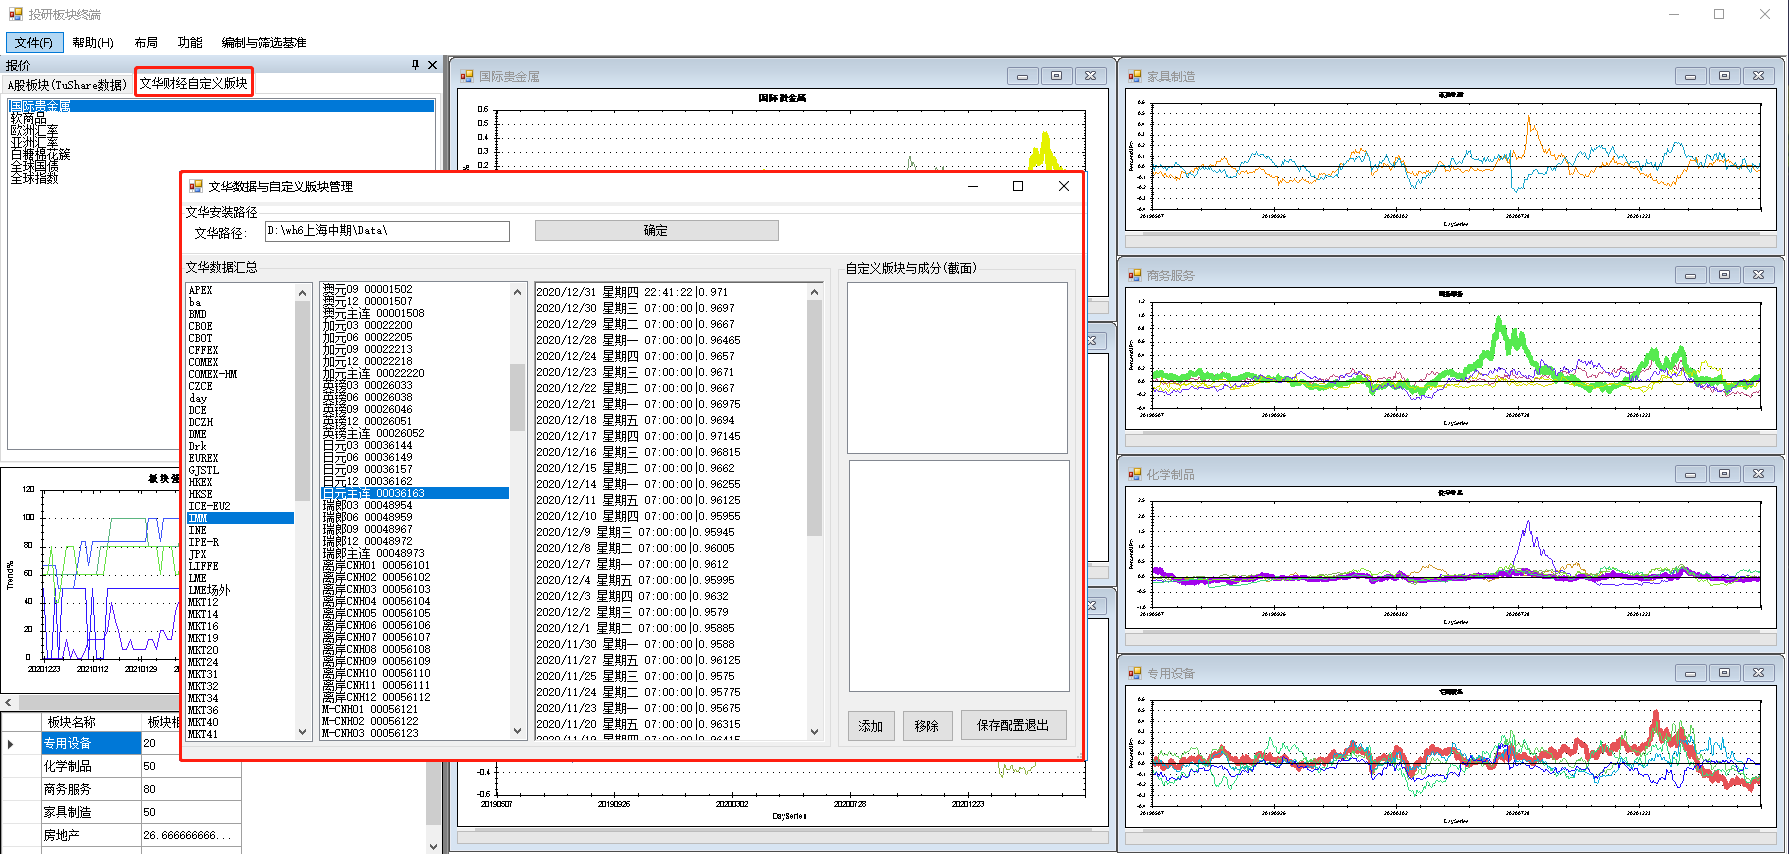This screenshot has width=1789, height=854.
Task: Click exchange list scroll-down arrow
Action: point(303,732)
